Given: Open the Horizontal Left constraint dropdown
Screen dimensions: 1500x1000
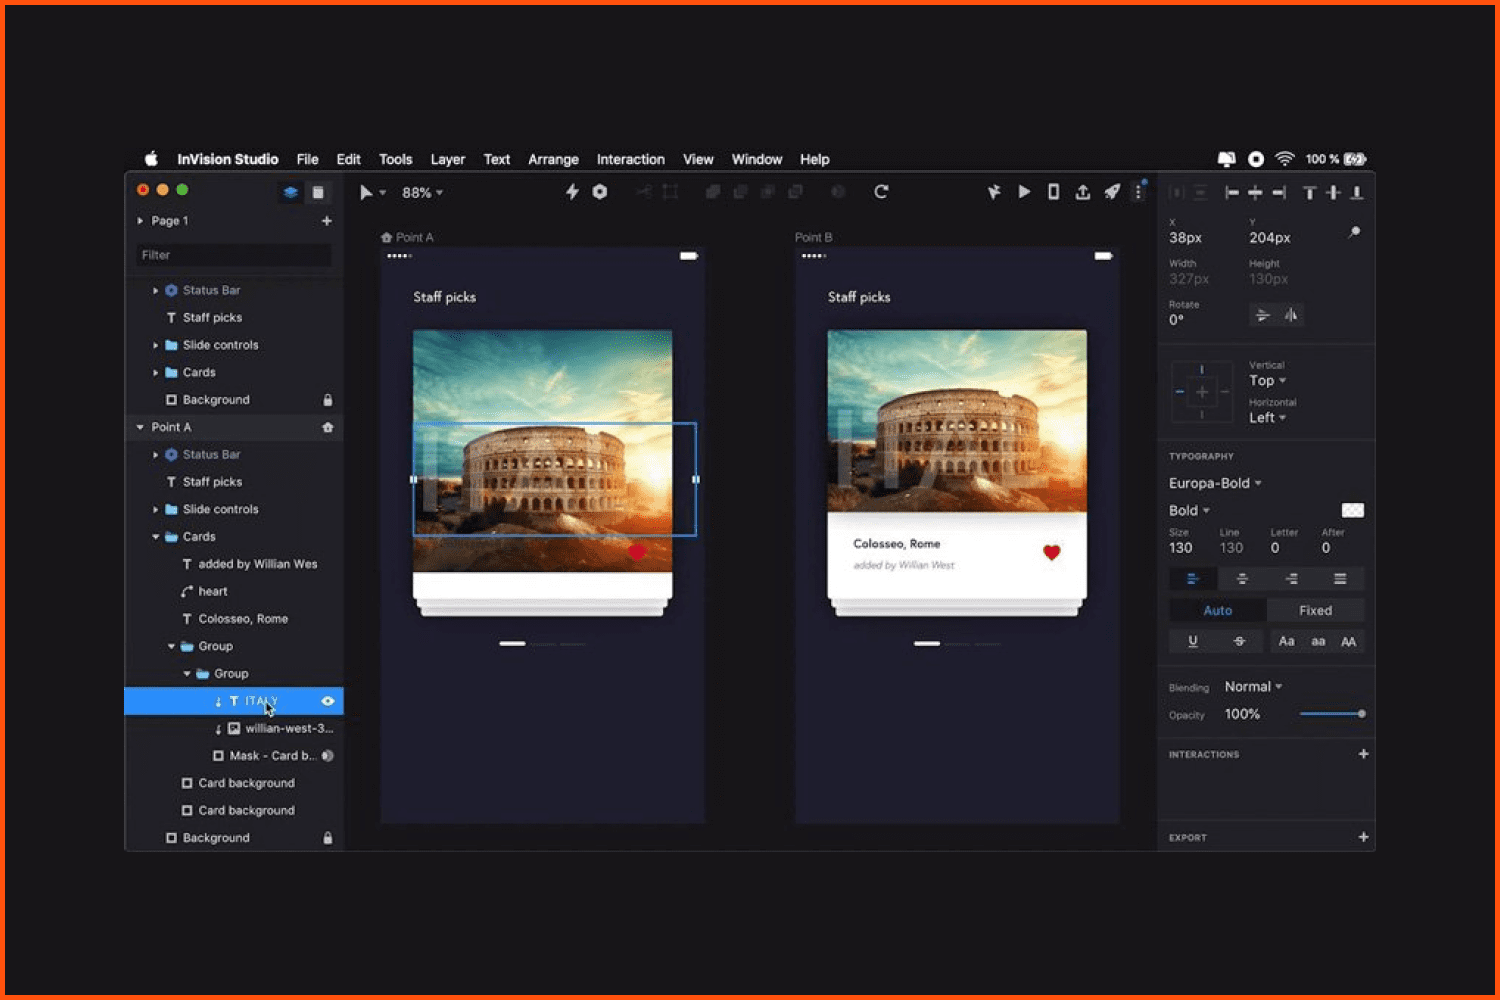Looking at the screenshot, I should click(1267, 418).
